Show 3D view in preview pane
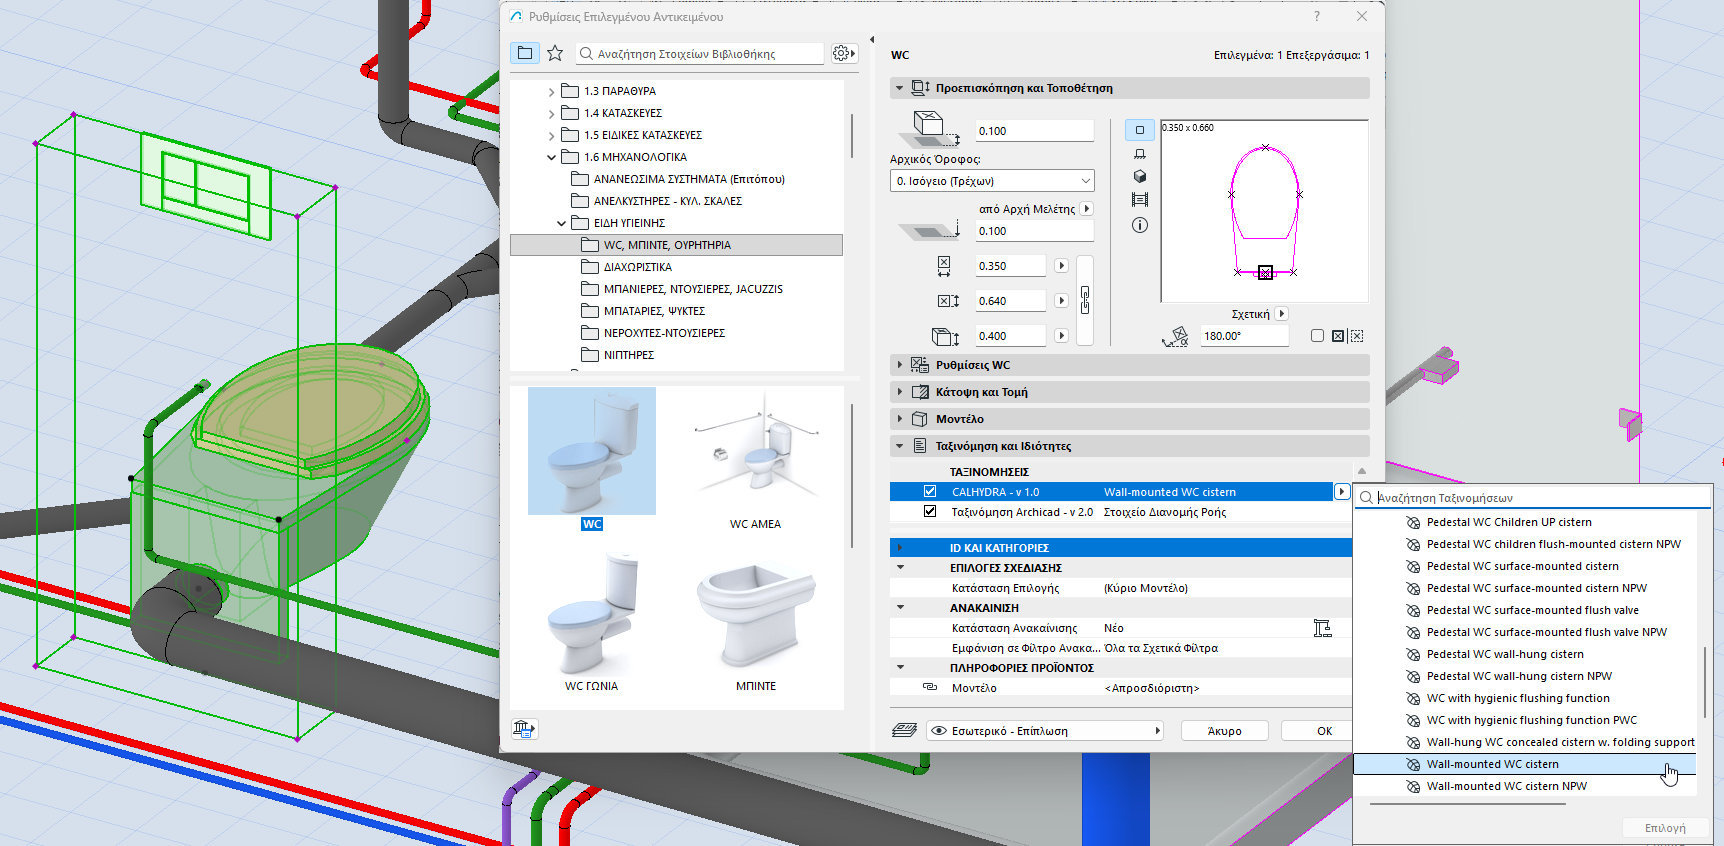The height and width of the screenshot is (846, 1724). 1139,176
